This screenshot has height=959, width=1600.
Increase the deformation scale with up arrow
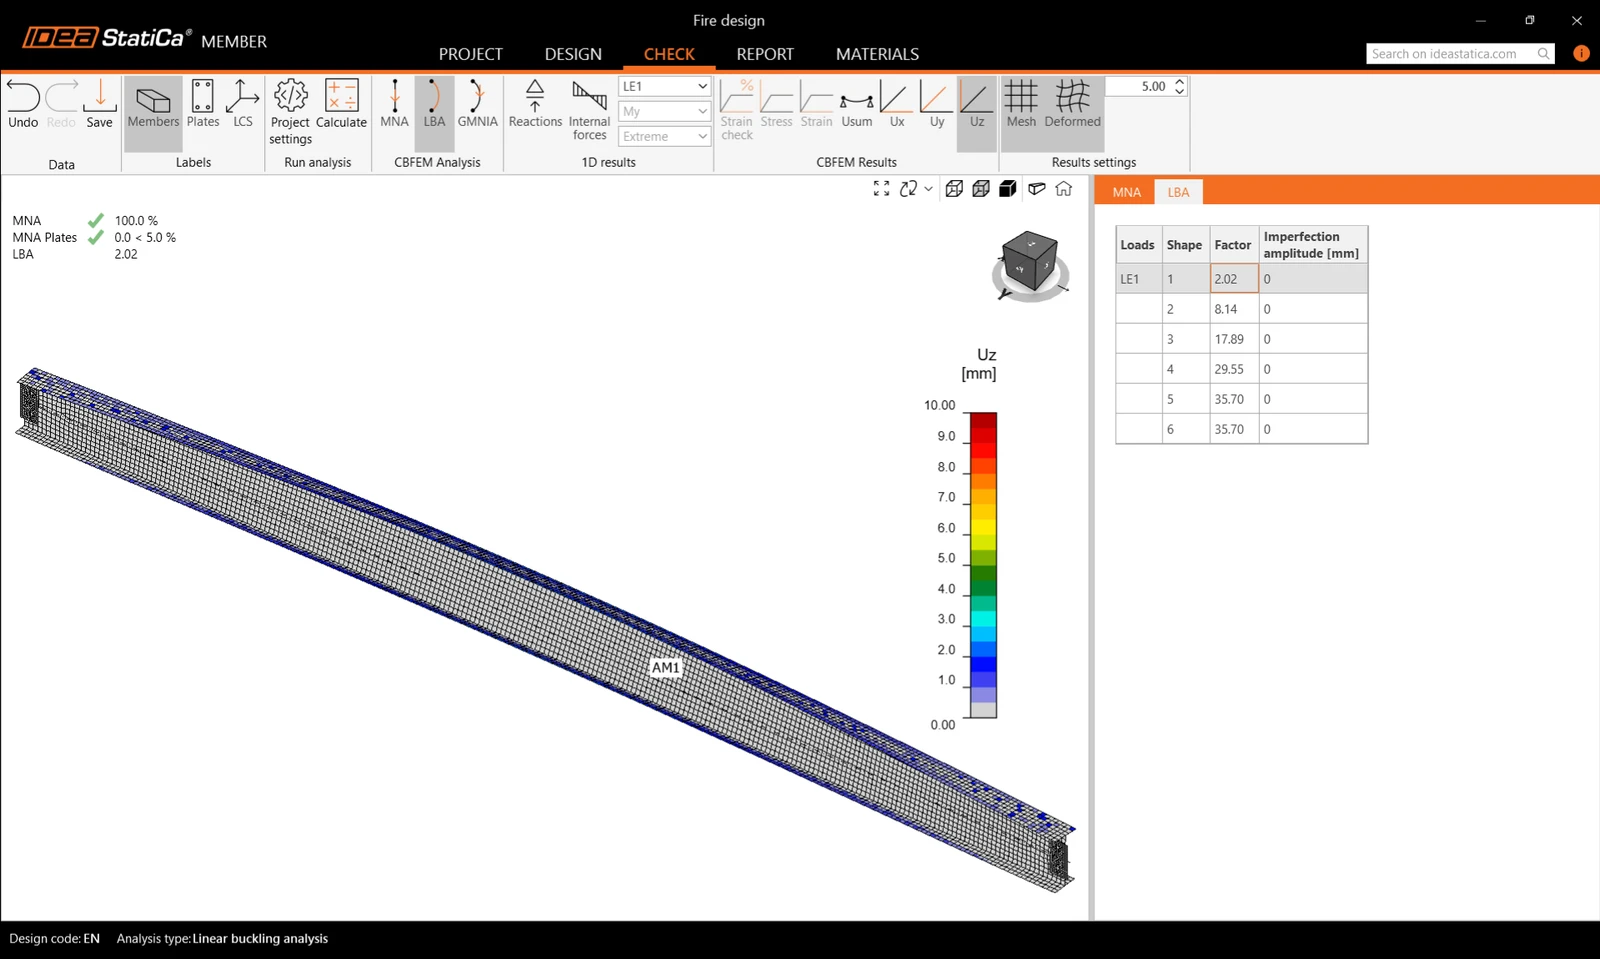pos(1180,82)
